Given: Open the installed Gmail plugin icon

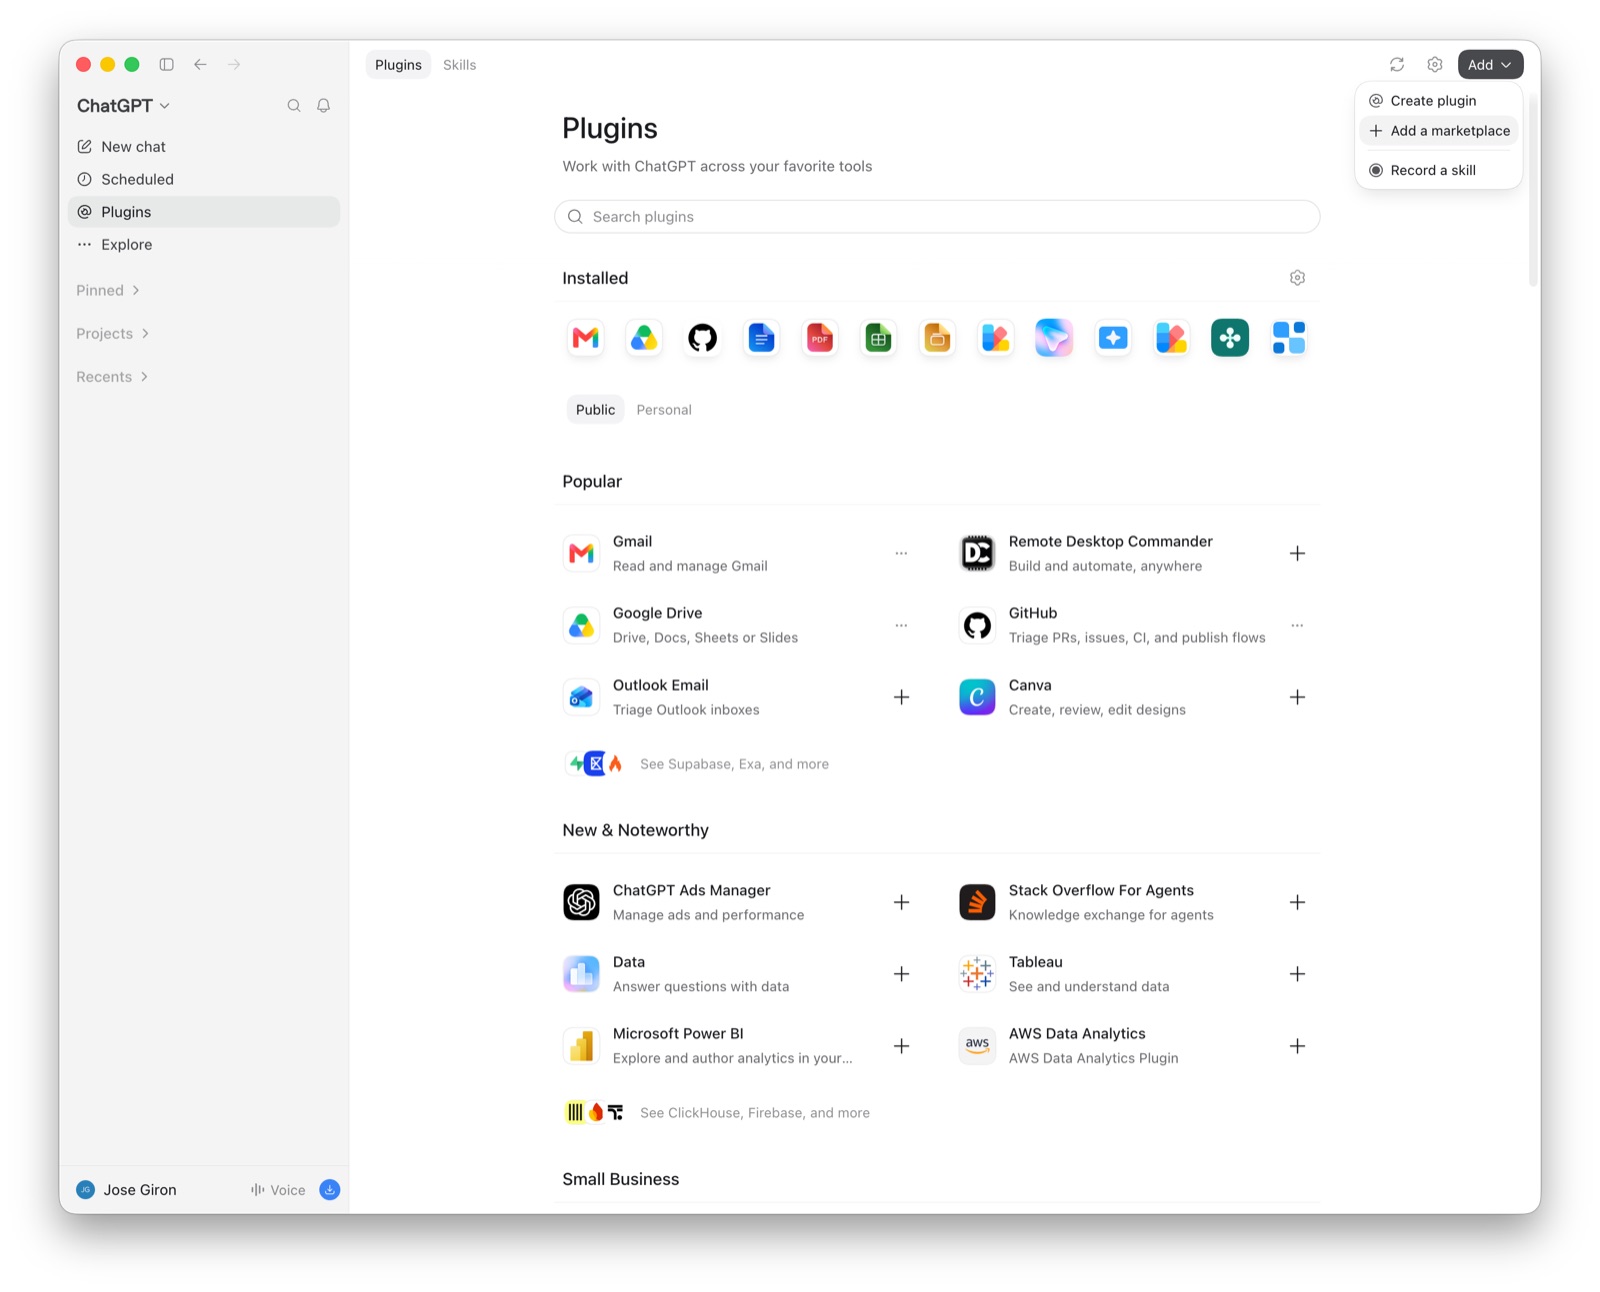Looking at the screenshot, I should coord(586,338).
